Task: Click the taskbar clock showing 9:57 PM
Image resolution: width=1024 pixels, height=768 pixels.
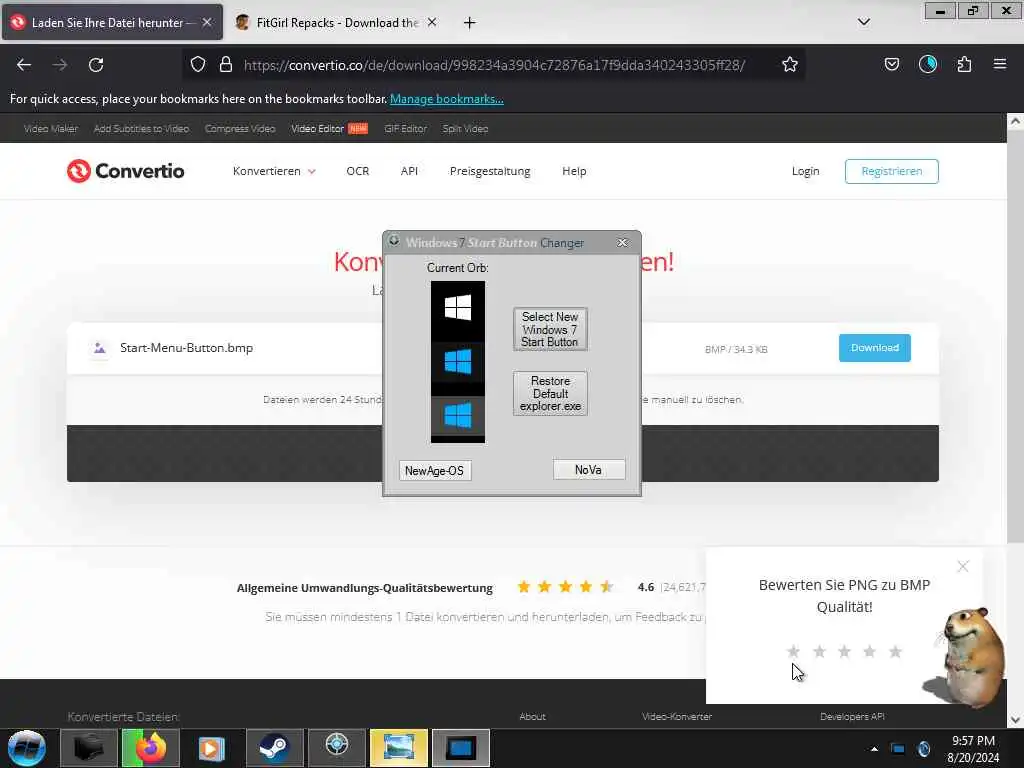Action: click(x=973, y=749)
